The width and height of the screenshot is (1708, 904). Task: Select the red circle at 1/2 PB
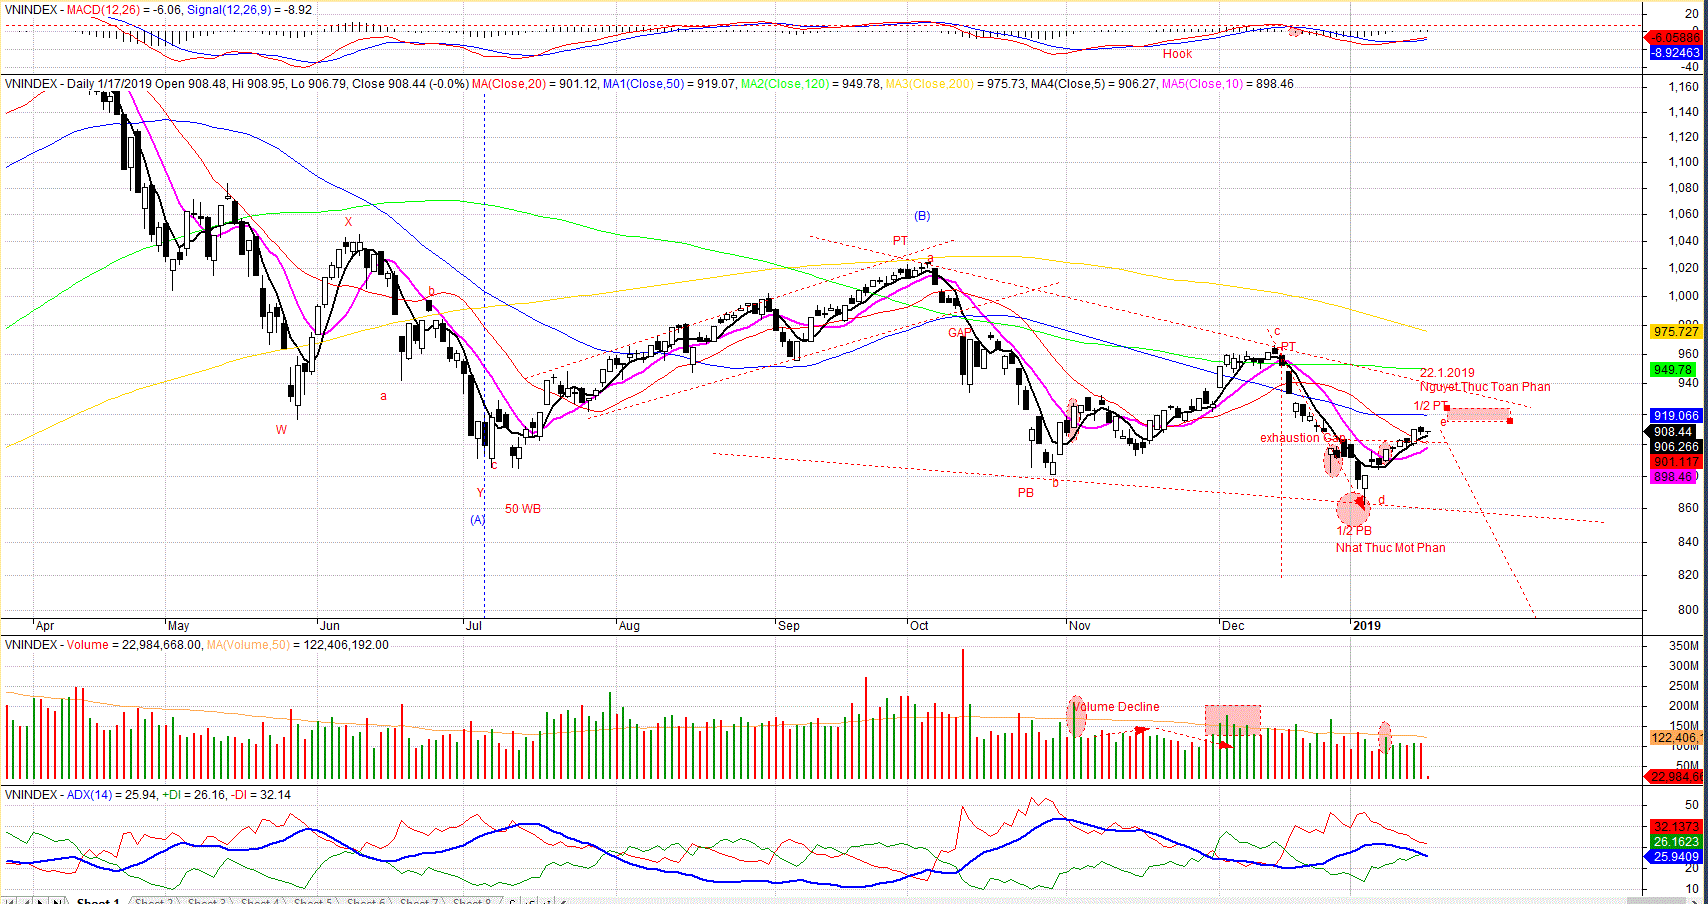[x=1352, y=509]
